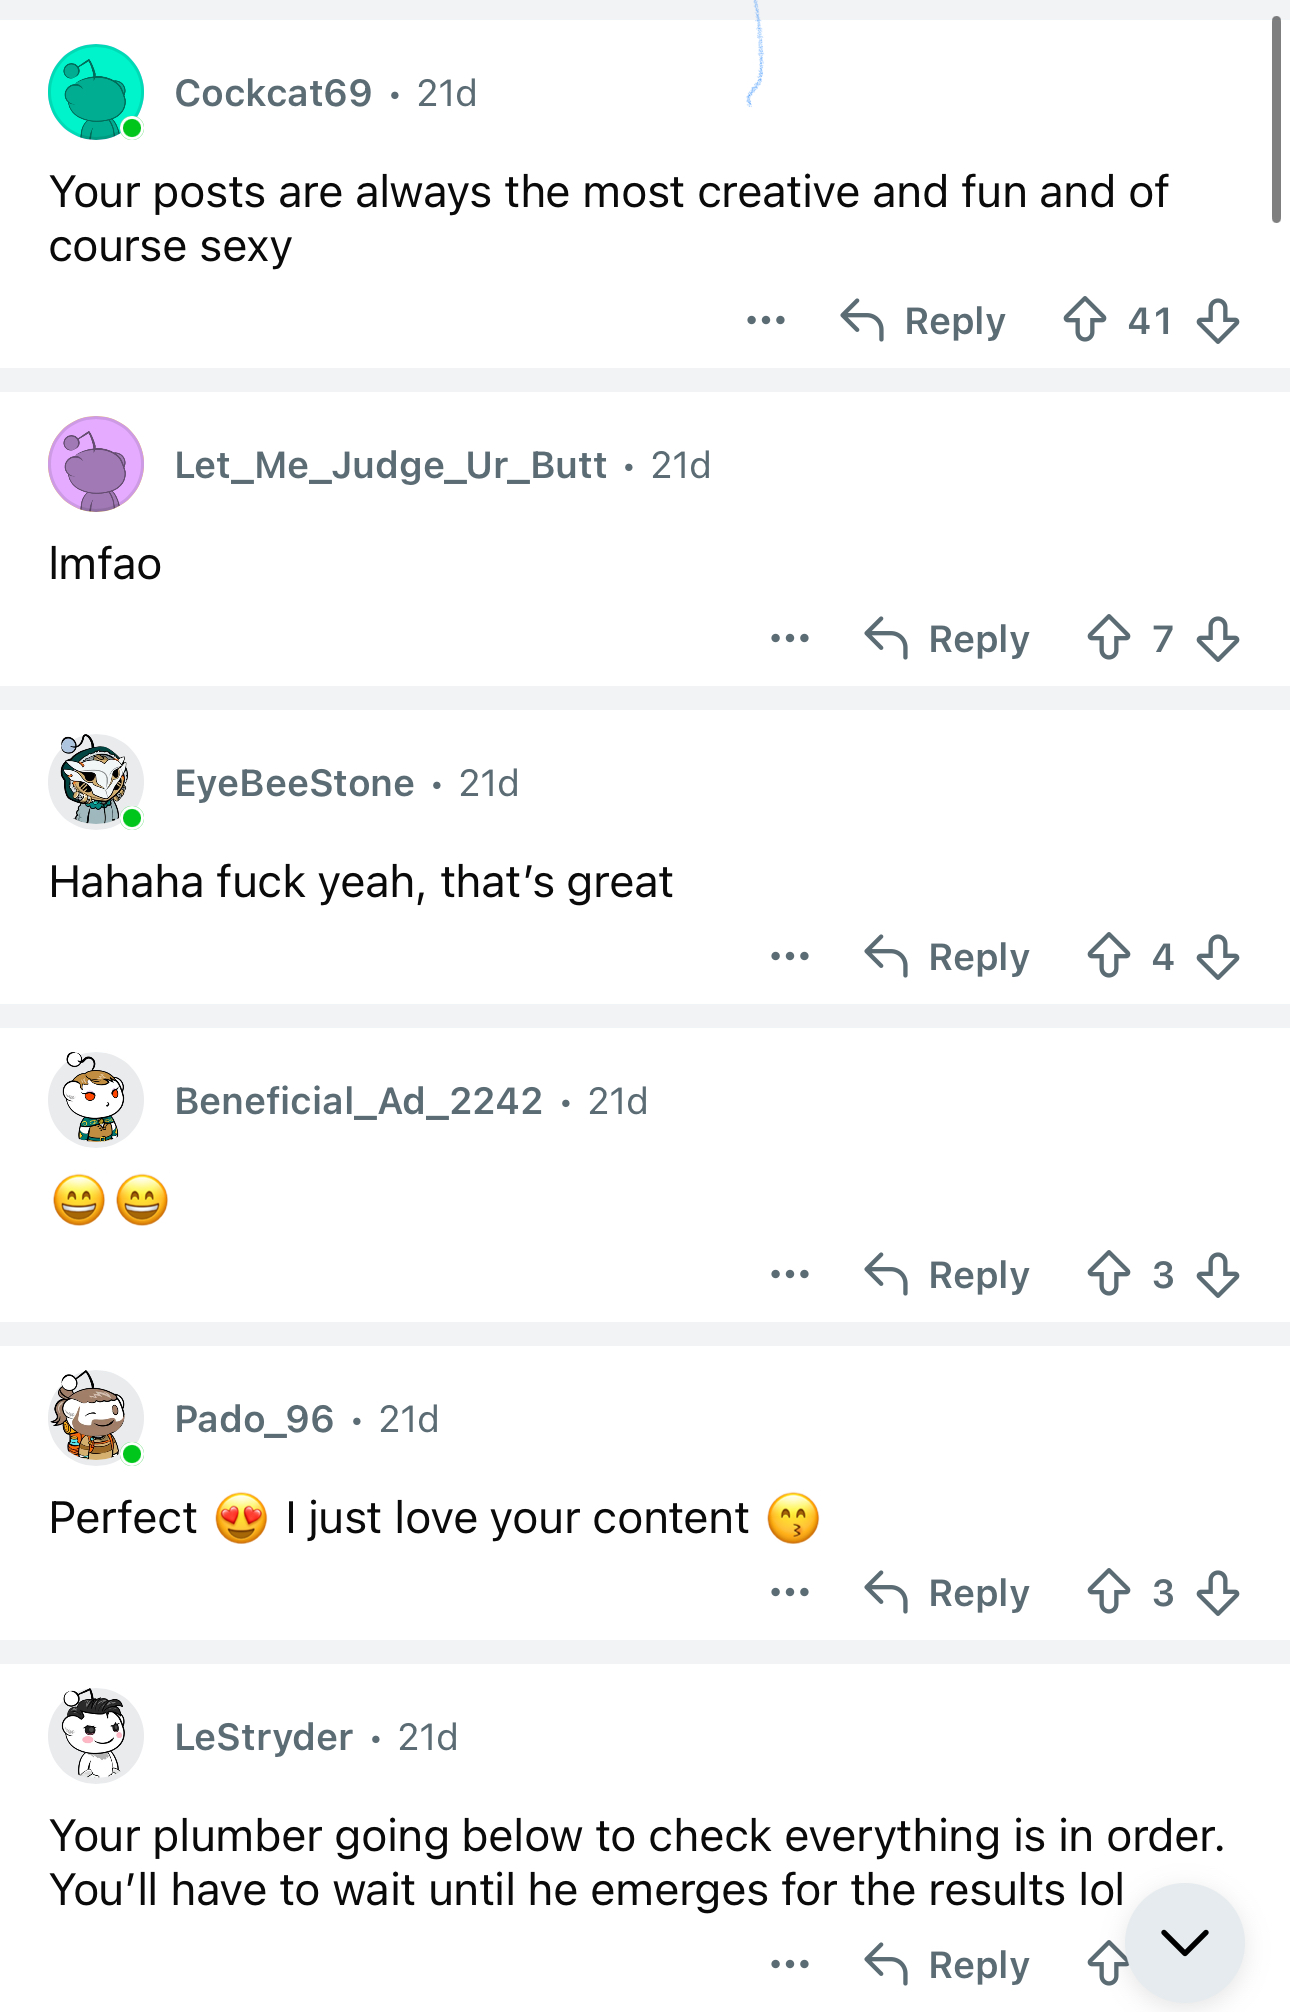Screen dimensions: 1290x2012
Task: Tap LeStryder's avatar image
Action: [x=96, y=1736]
